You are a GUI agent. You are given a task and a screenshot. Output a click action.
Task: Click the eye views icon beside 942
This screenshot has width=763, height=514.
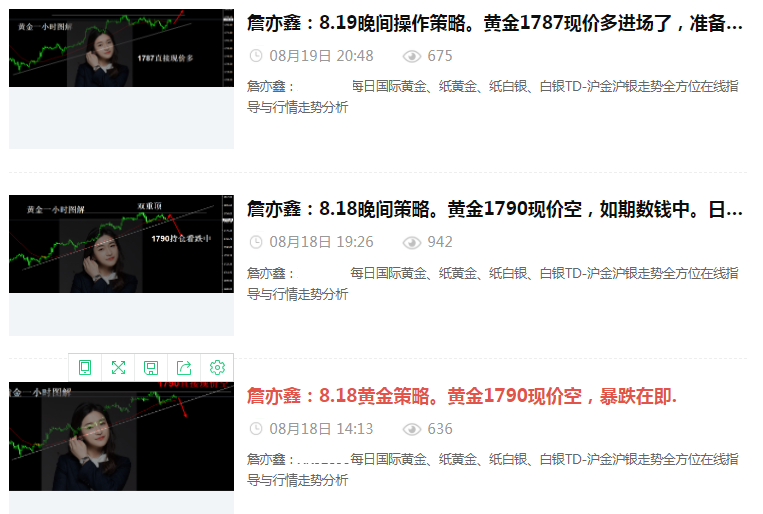412,242
